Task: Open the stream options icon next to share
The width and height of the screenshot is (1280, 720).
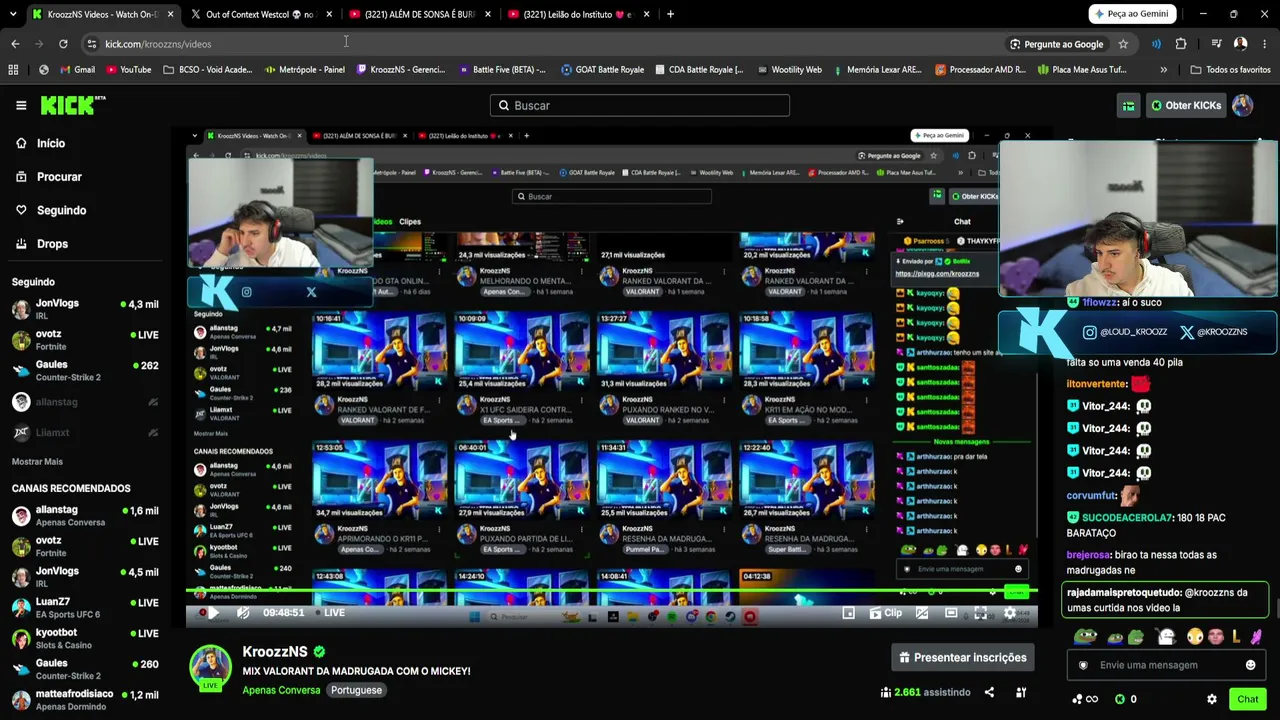Action: pos(1021,692)
